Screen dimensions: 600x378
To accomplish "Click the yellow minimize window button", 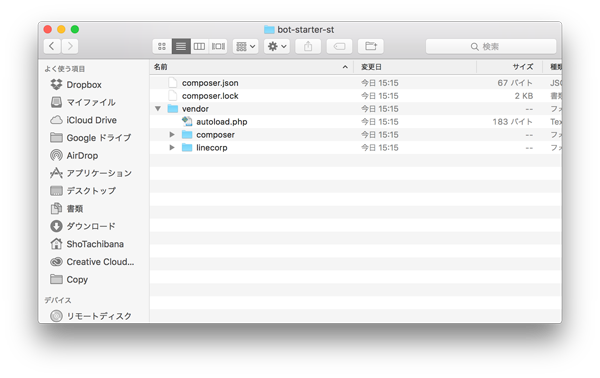I will 61,29.
